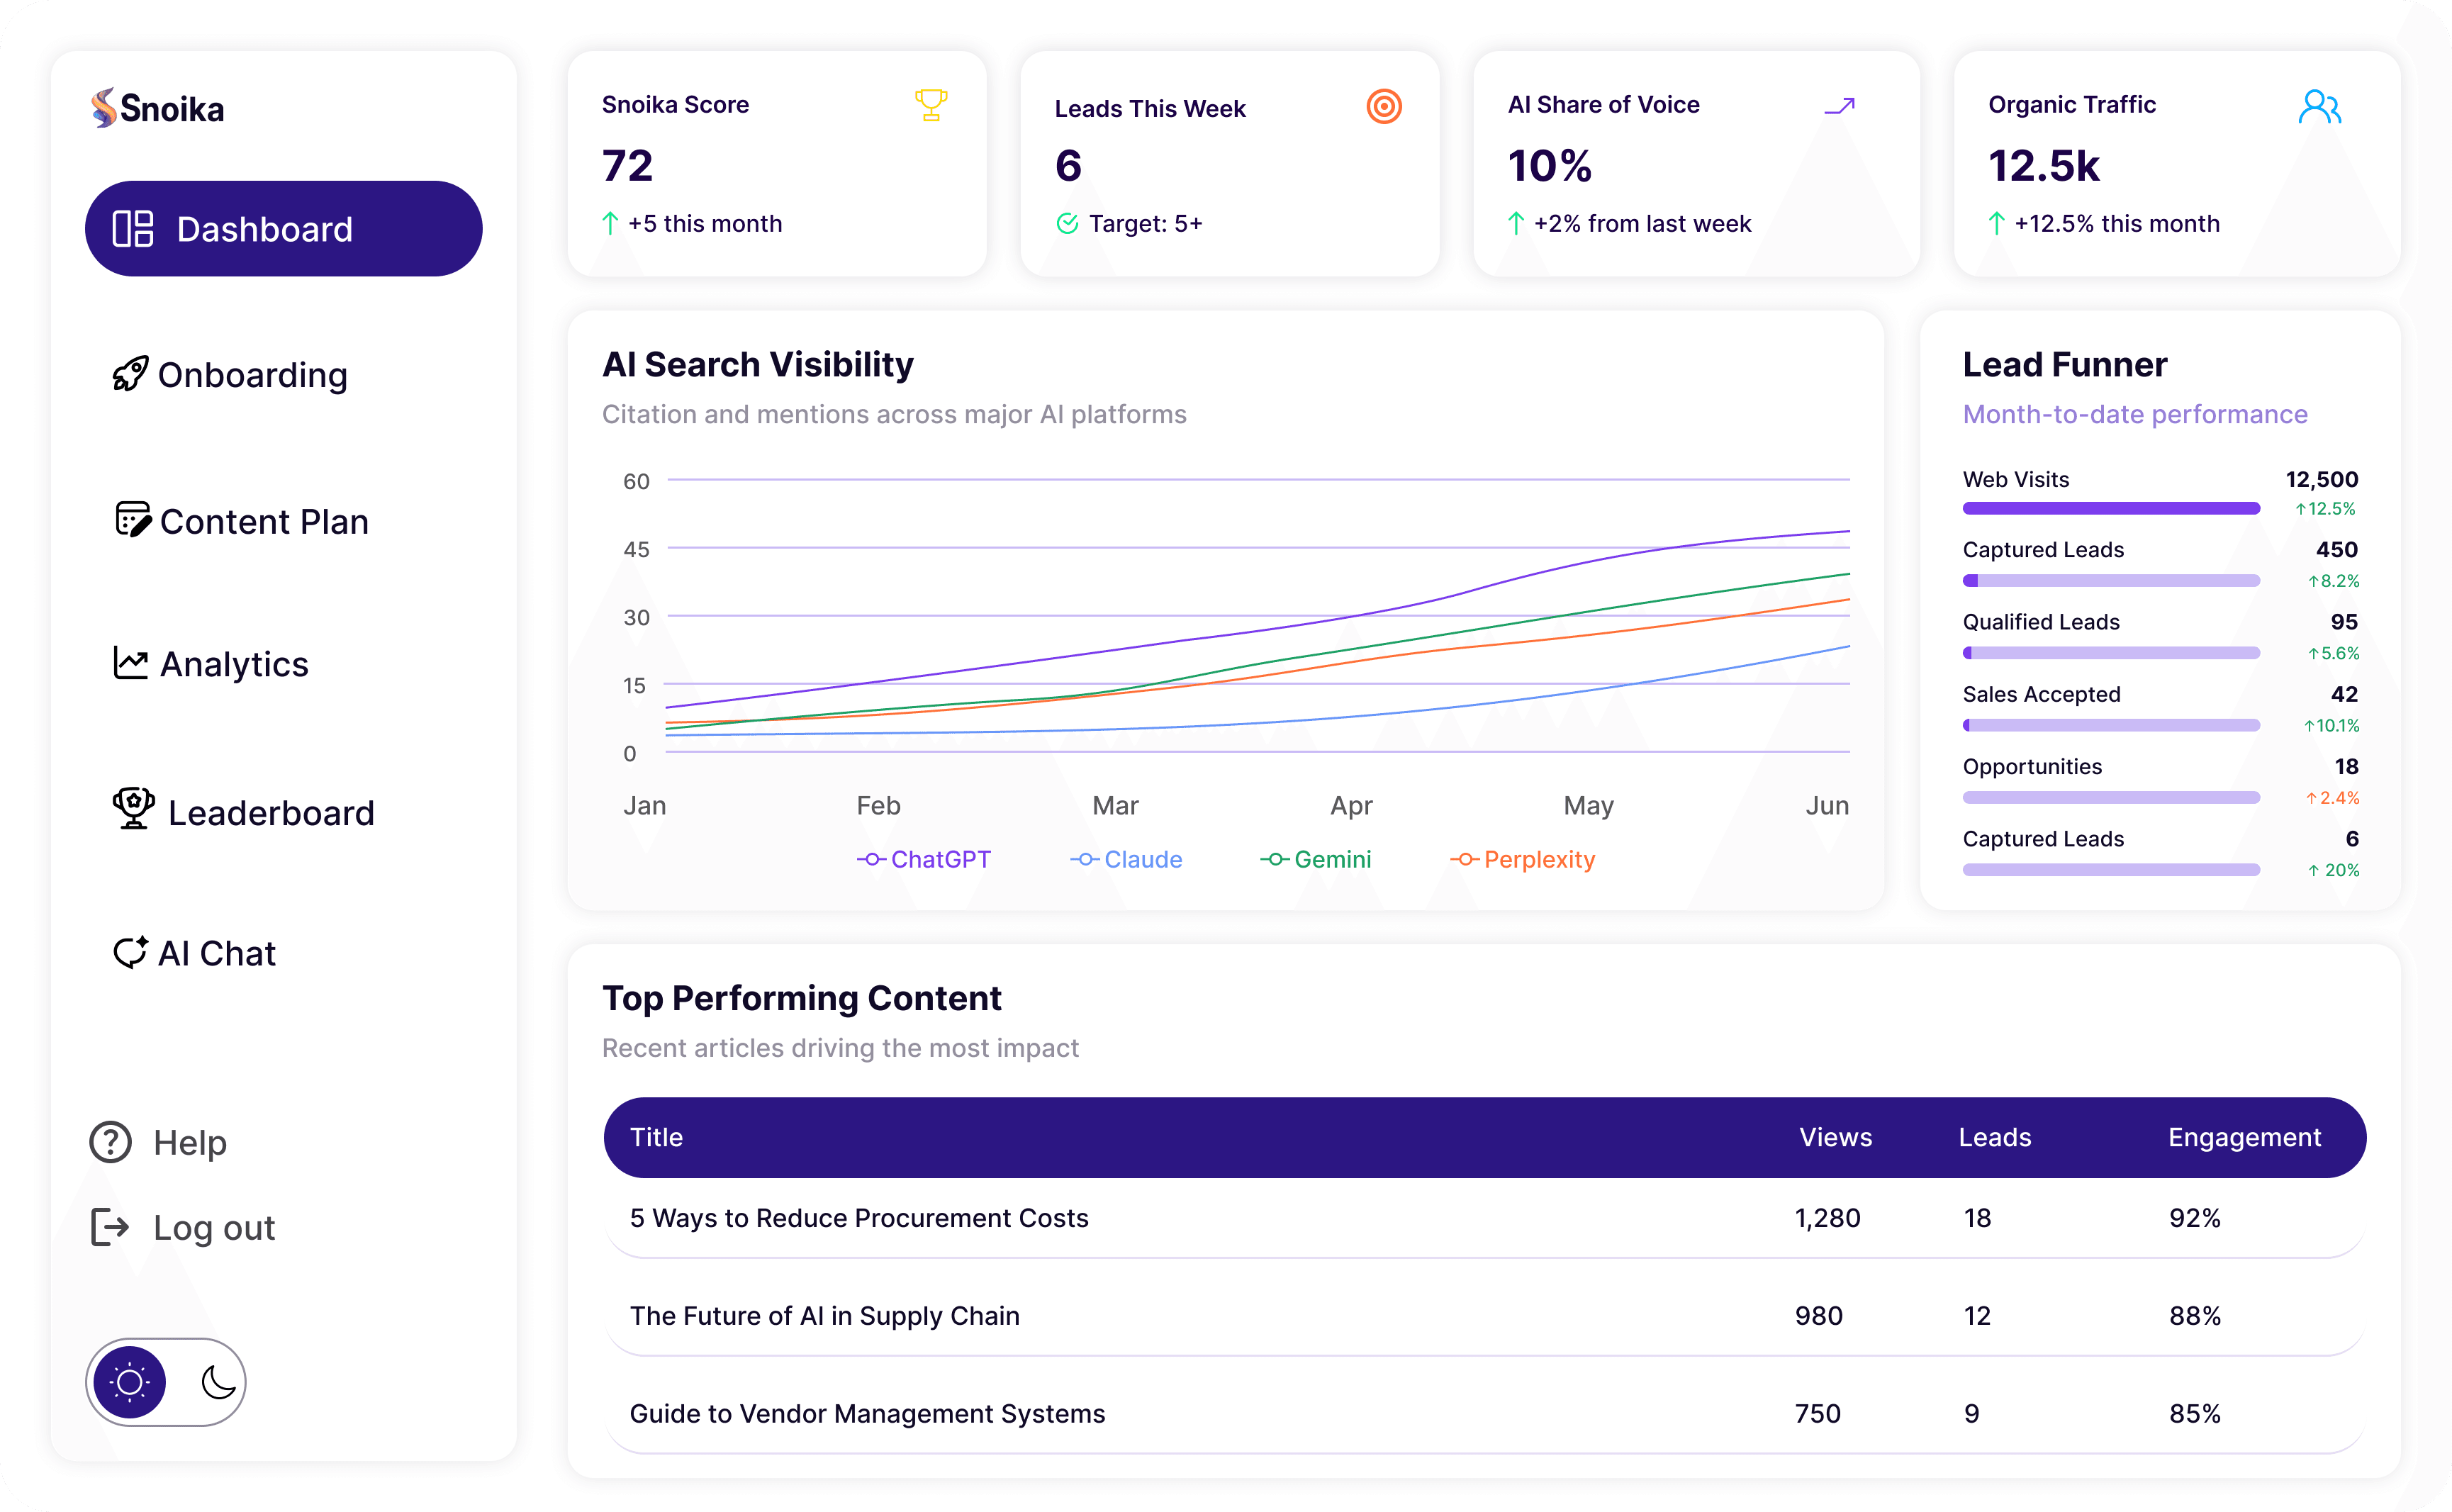The height and width of the screenshot is (1512, 2452).
Task: Click the trophy icon on Snoika Score card
Action: click(930, 104)
